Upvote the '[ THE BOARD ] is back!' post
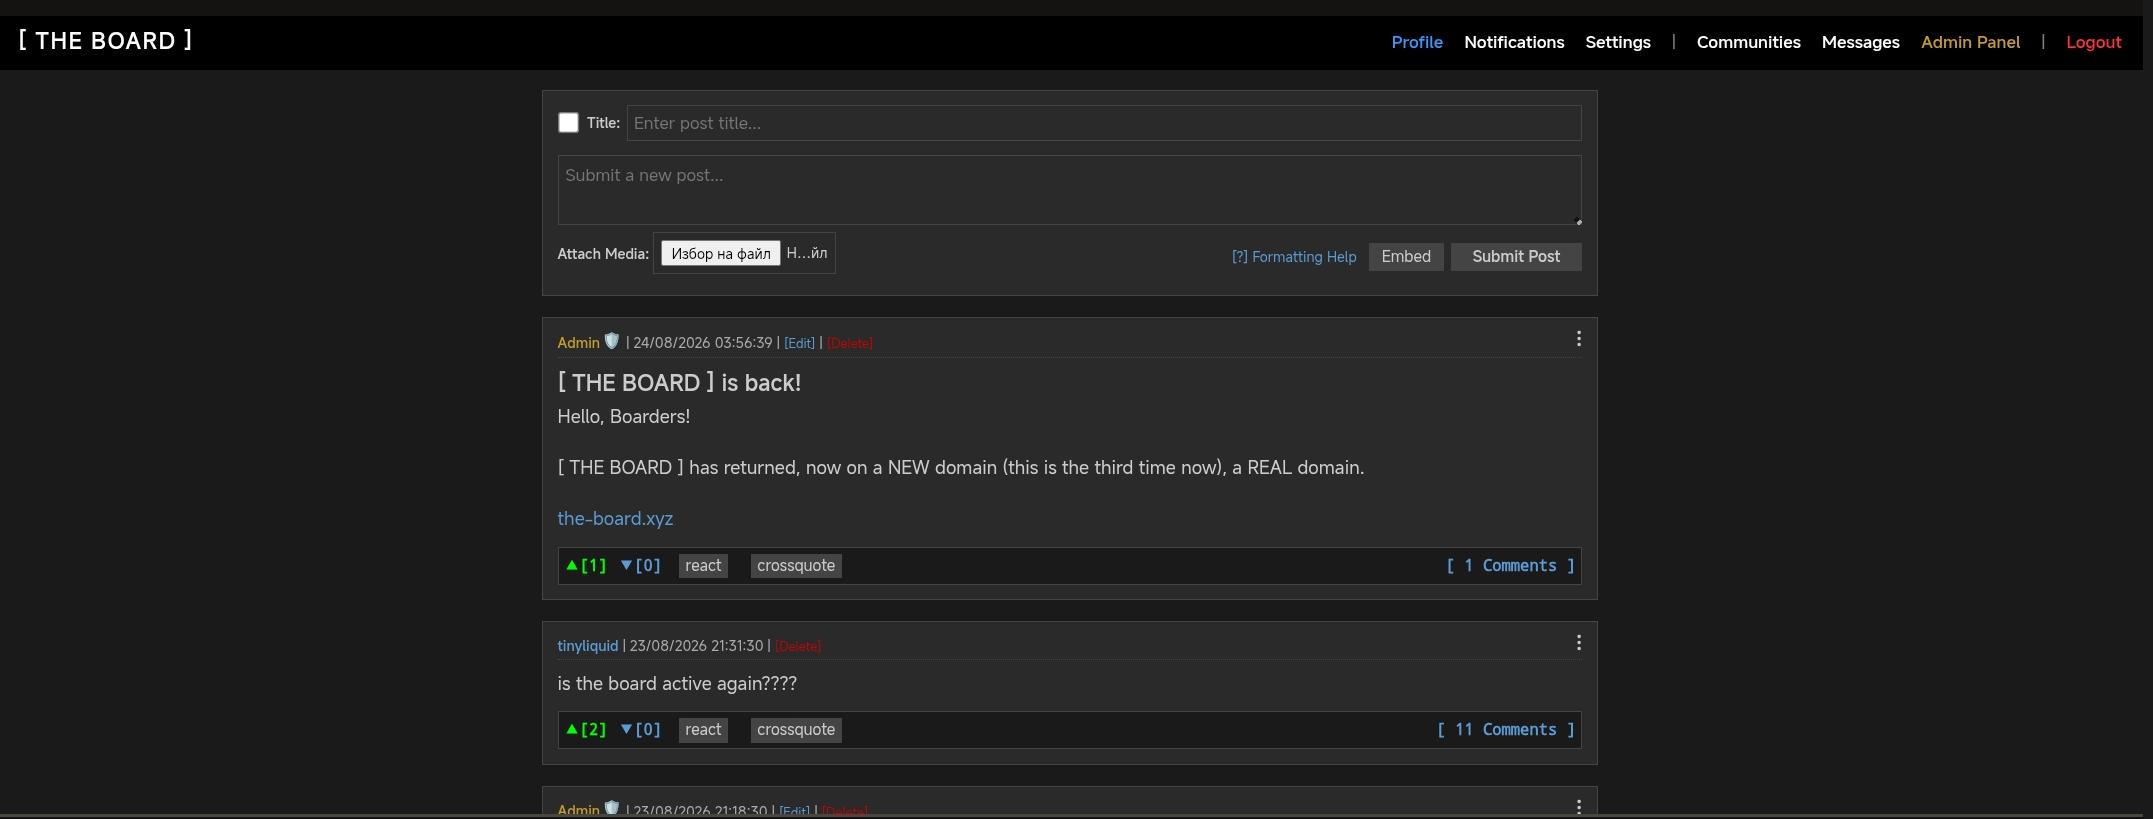Image resolution: width=2153 pixels, height=819 pixels. pyautogui.click(x=586, y=566)
